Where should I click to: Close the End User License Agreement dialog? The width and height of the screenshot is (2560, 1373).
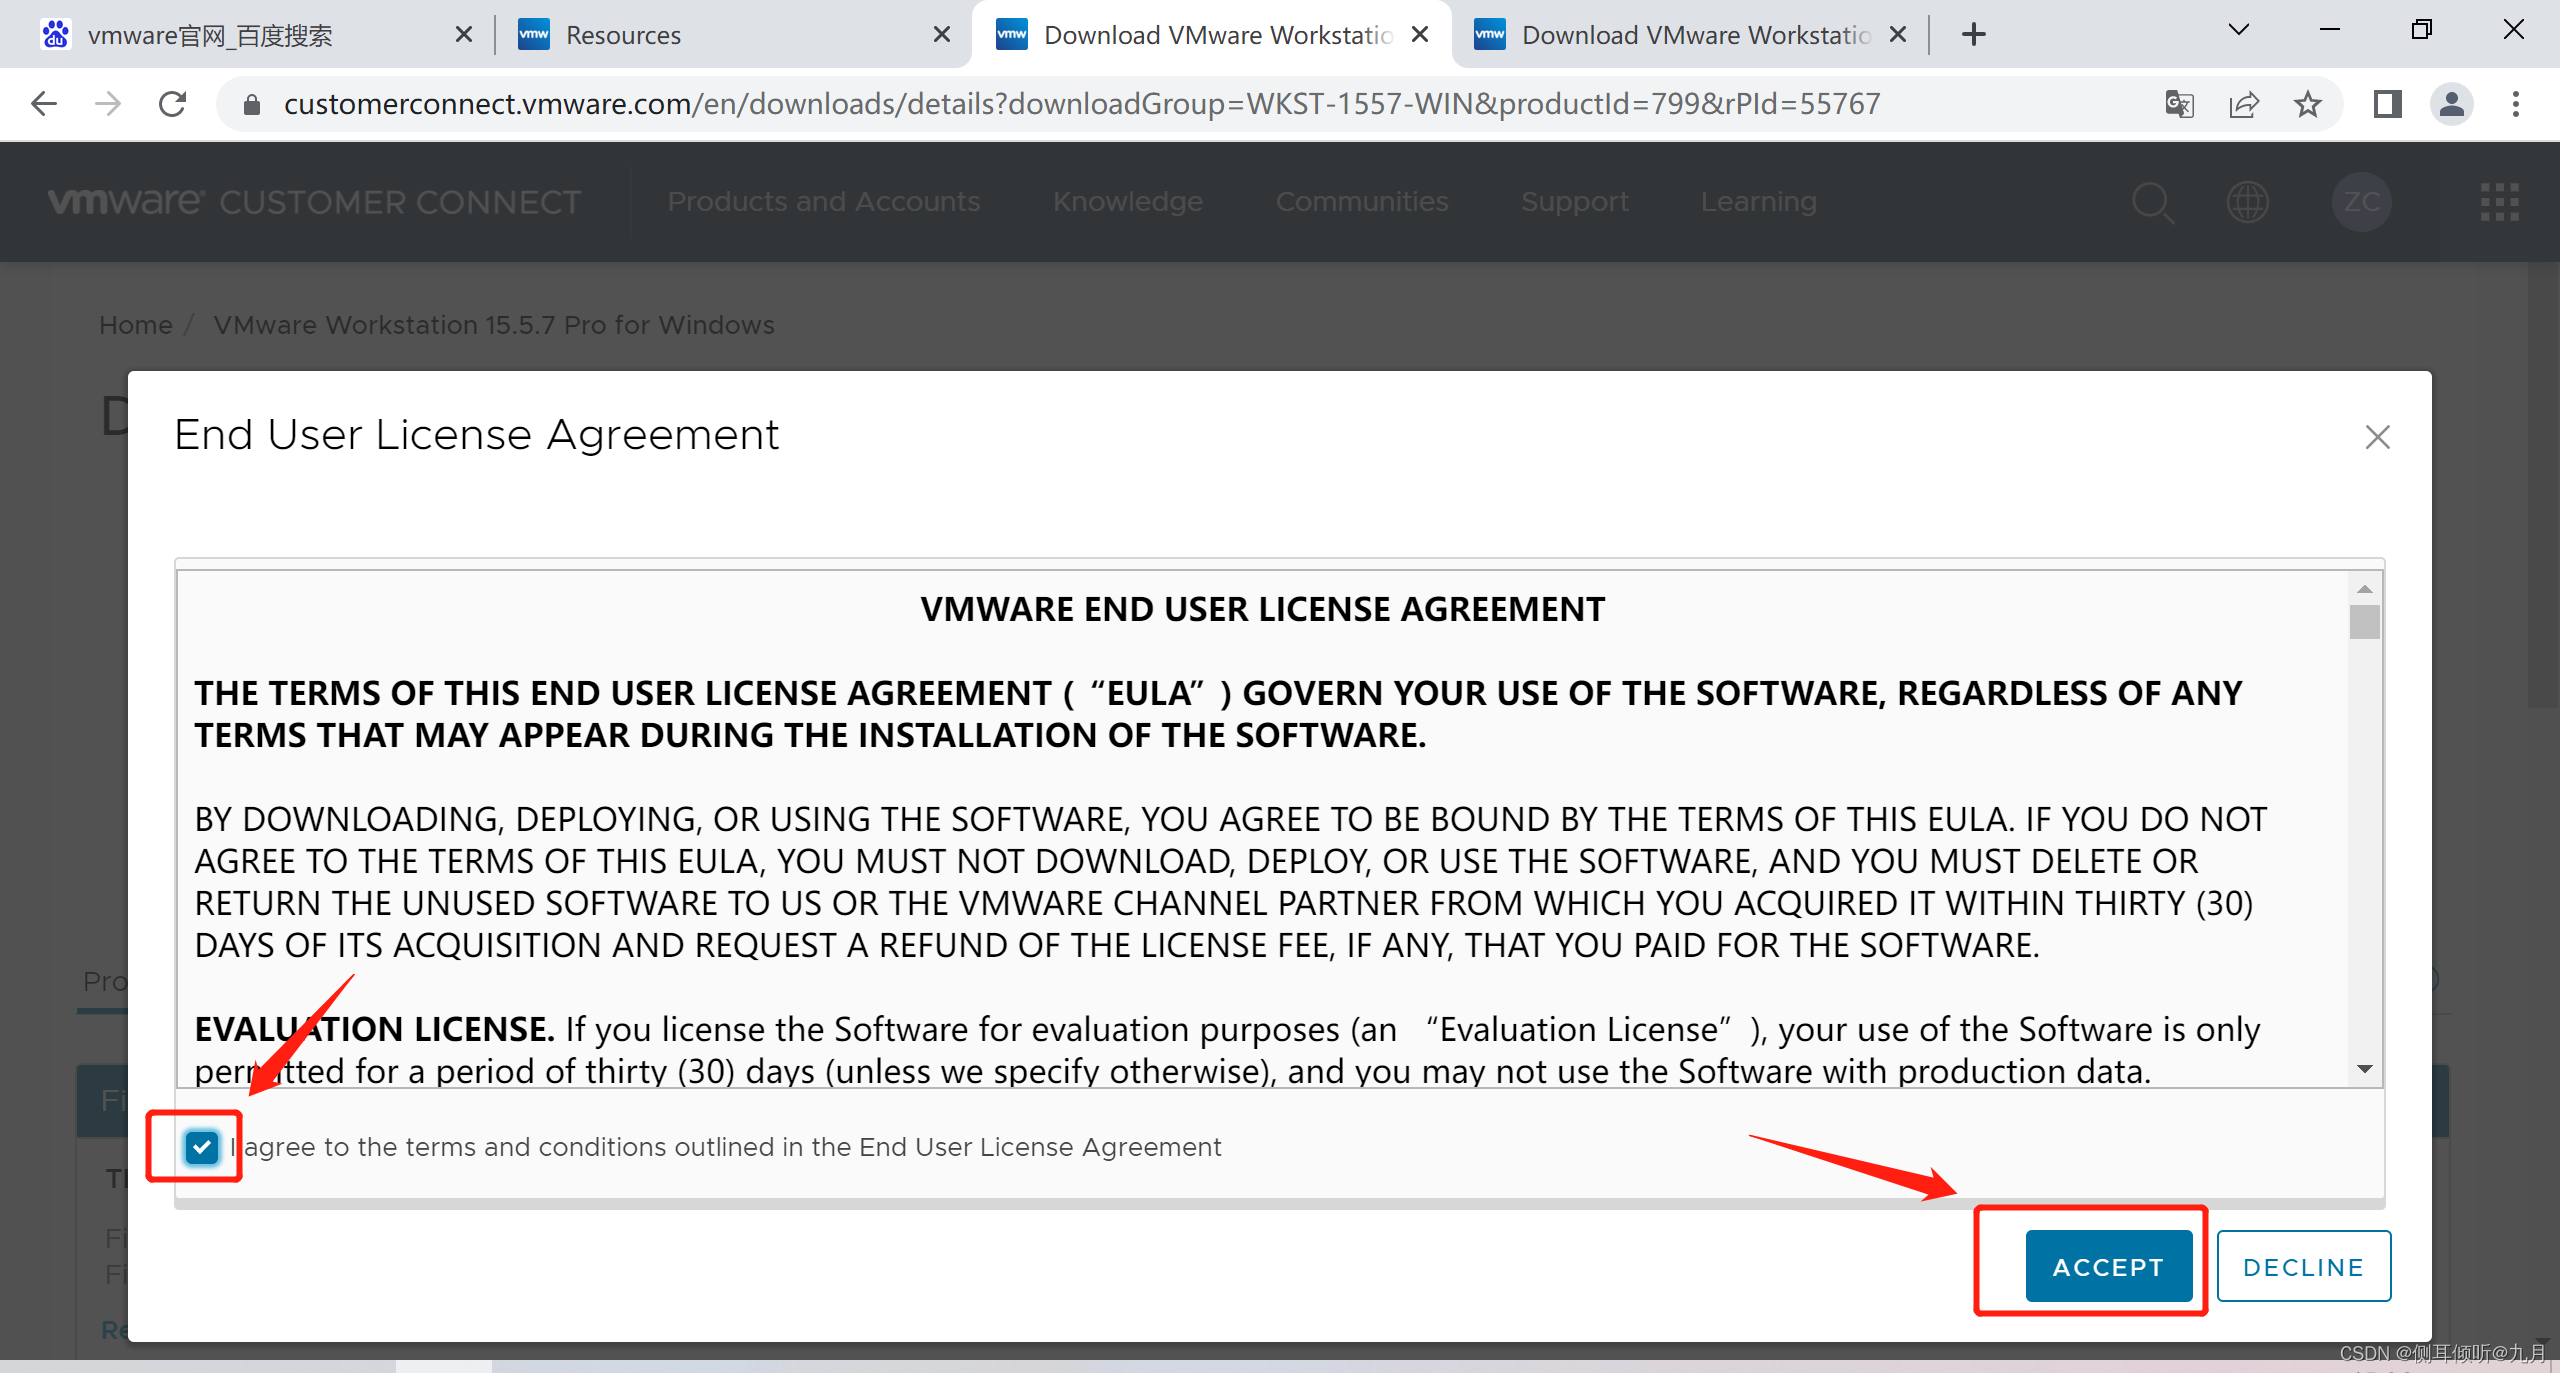coord(2377,437)
